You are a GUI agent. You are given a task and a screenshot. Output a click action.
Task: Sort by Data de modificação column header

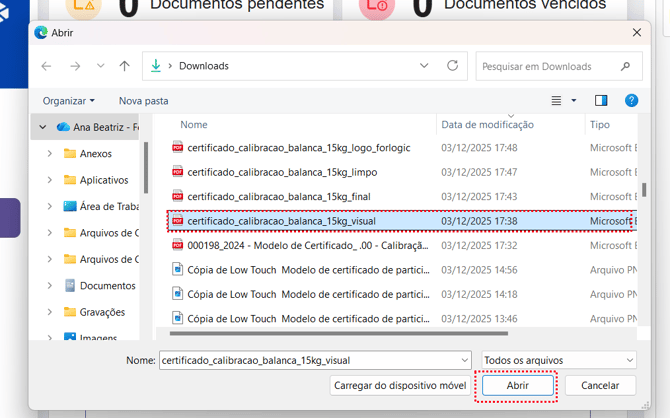pyautogui.click(x=488, y=125)
